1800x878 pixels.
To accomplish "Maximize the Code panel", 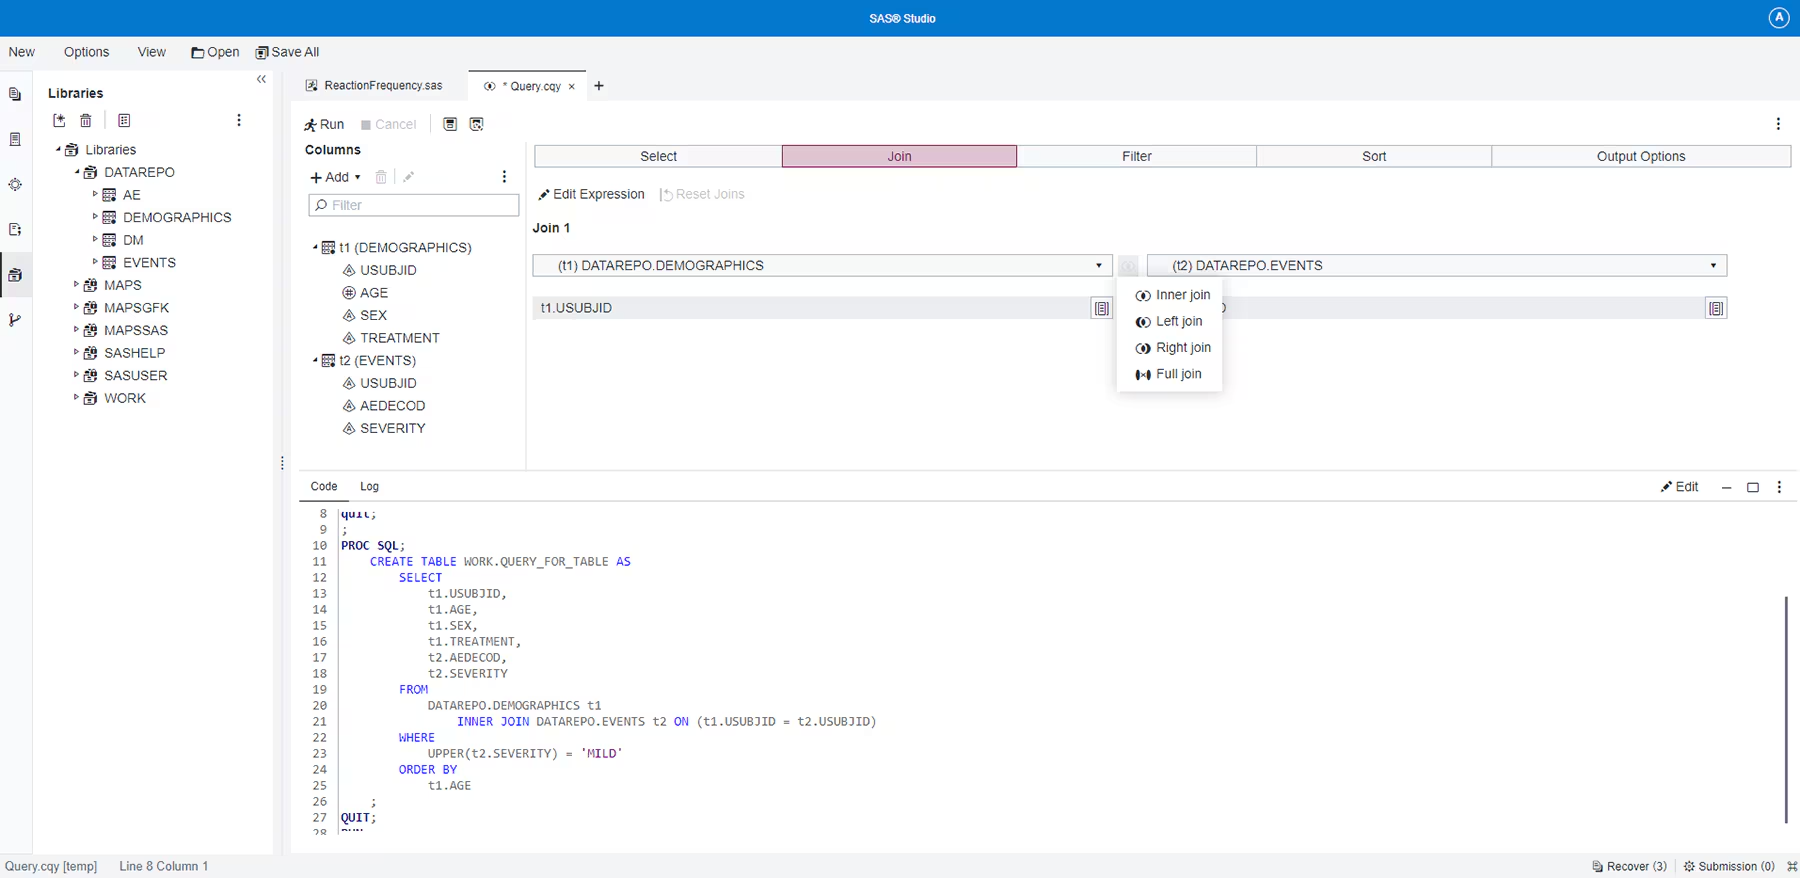I will (x=1752, y=487).
